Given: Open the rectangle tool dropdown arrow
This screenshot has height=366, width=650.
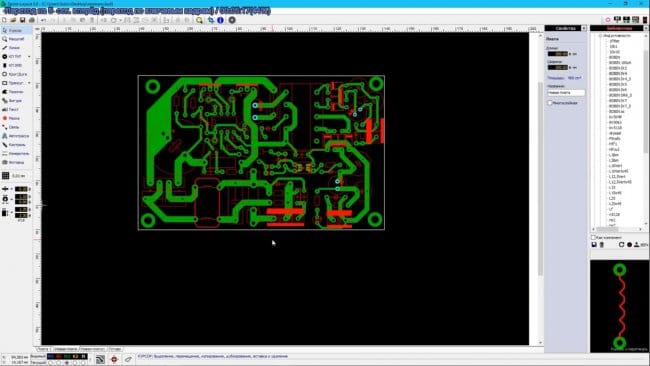Looking at the screenshot, I should 29,83.
